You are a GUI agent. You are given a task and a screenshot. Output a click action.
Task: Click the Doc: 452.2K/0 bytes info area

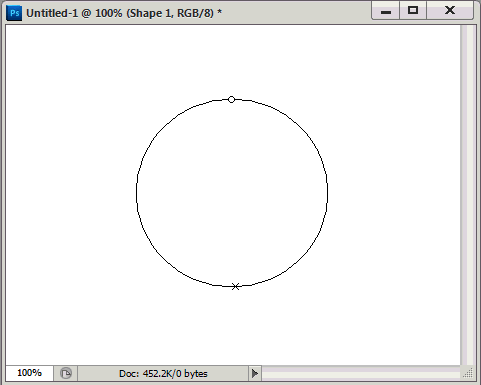pos(163,374)
